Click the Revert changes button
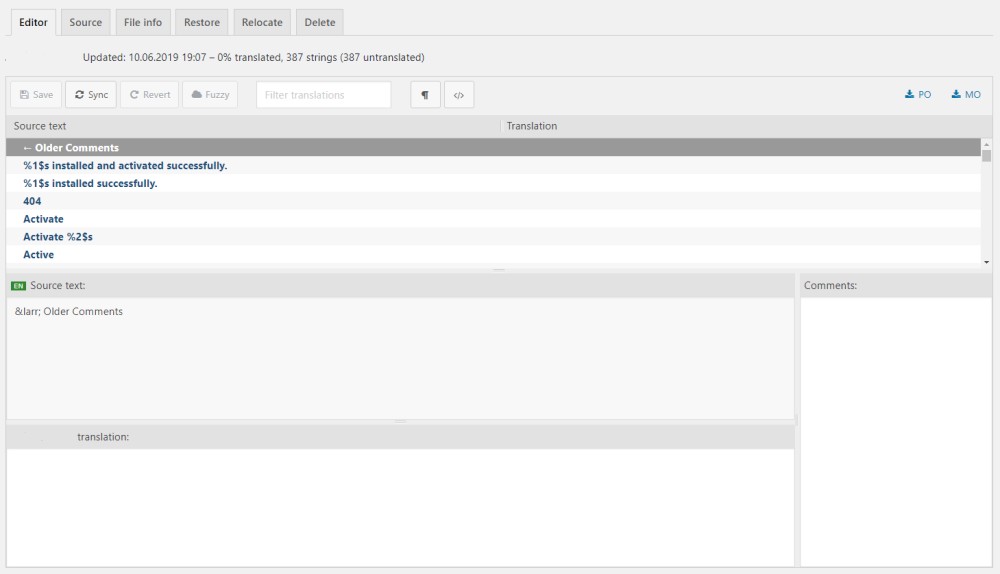The width and height of the screenshot is (1000, 574). [149, 95]
